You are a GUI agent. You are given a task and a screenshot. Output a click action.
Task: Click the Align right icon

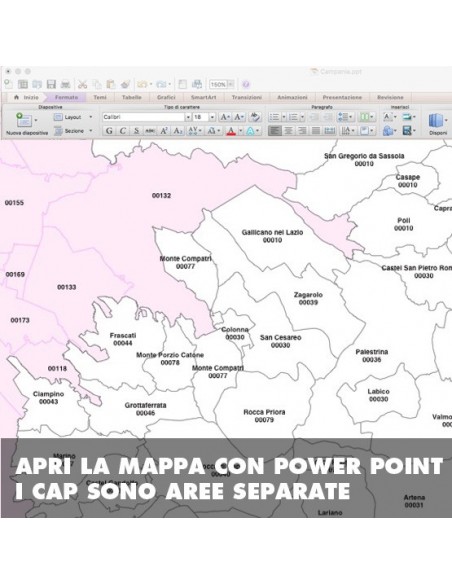coord(302,131)
